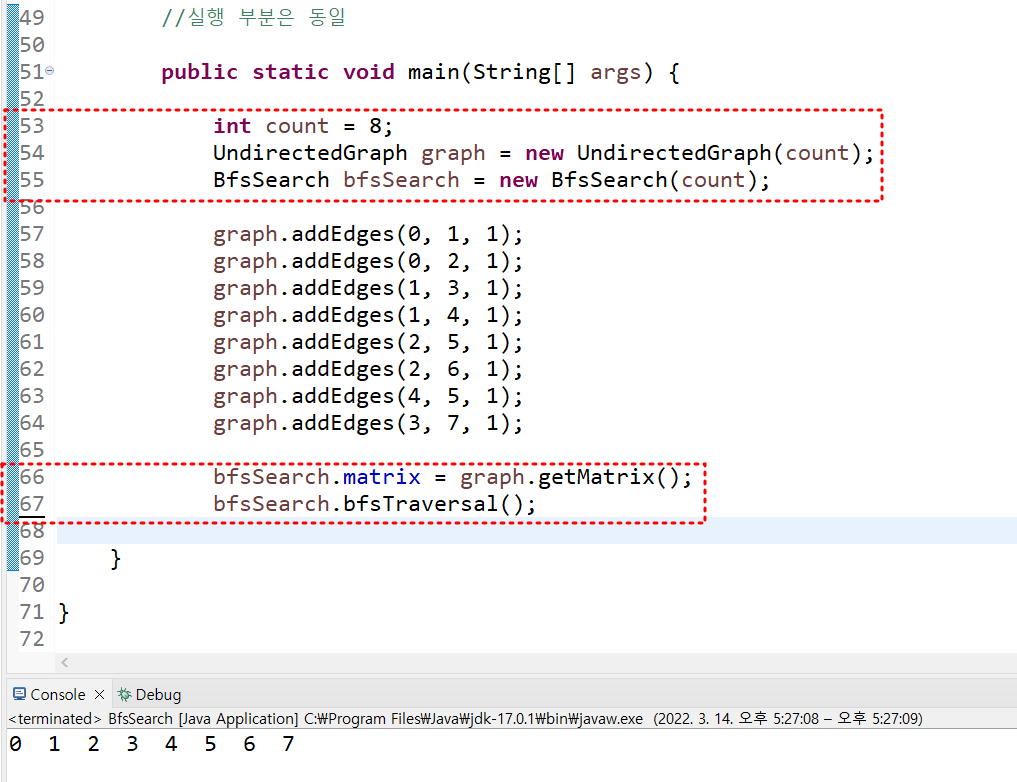The height and width of the screenshot is (782, 1017).
Task: Click graph.addEdges(2, 5, 1) line
Action: 368,342
